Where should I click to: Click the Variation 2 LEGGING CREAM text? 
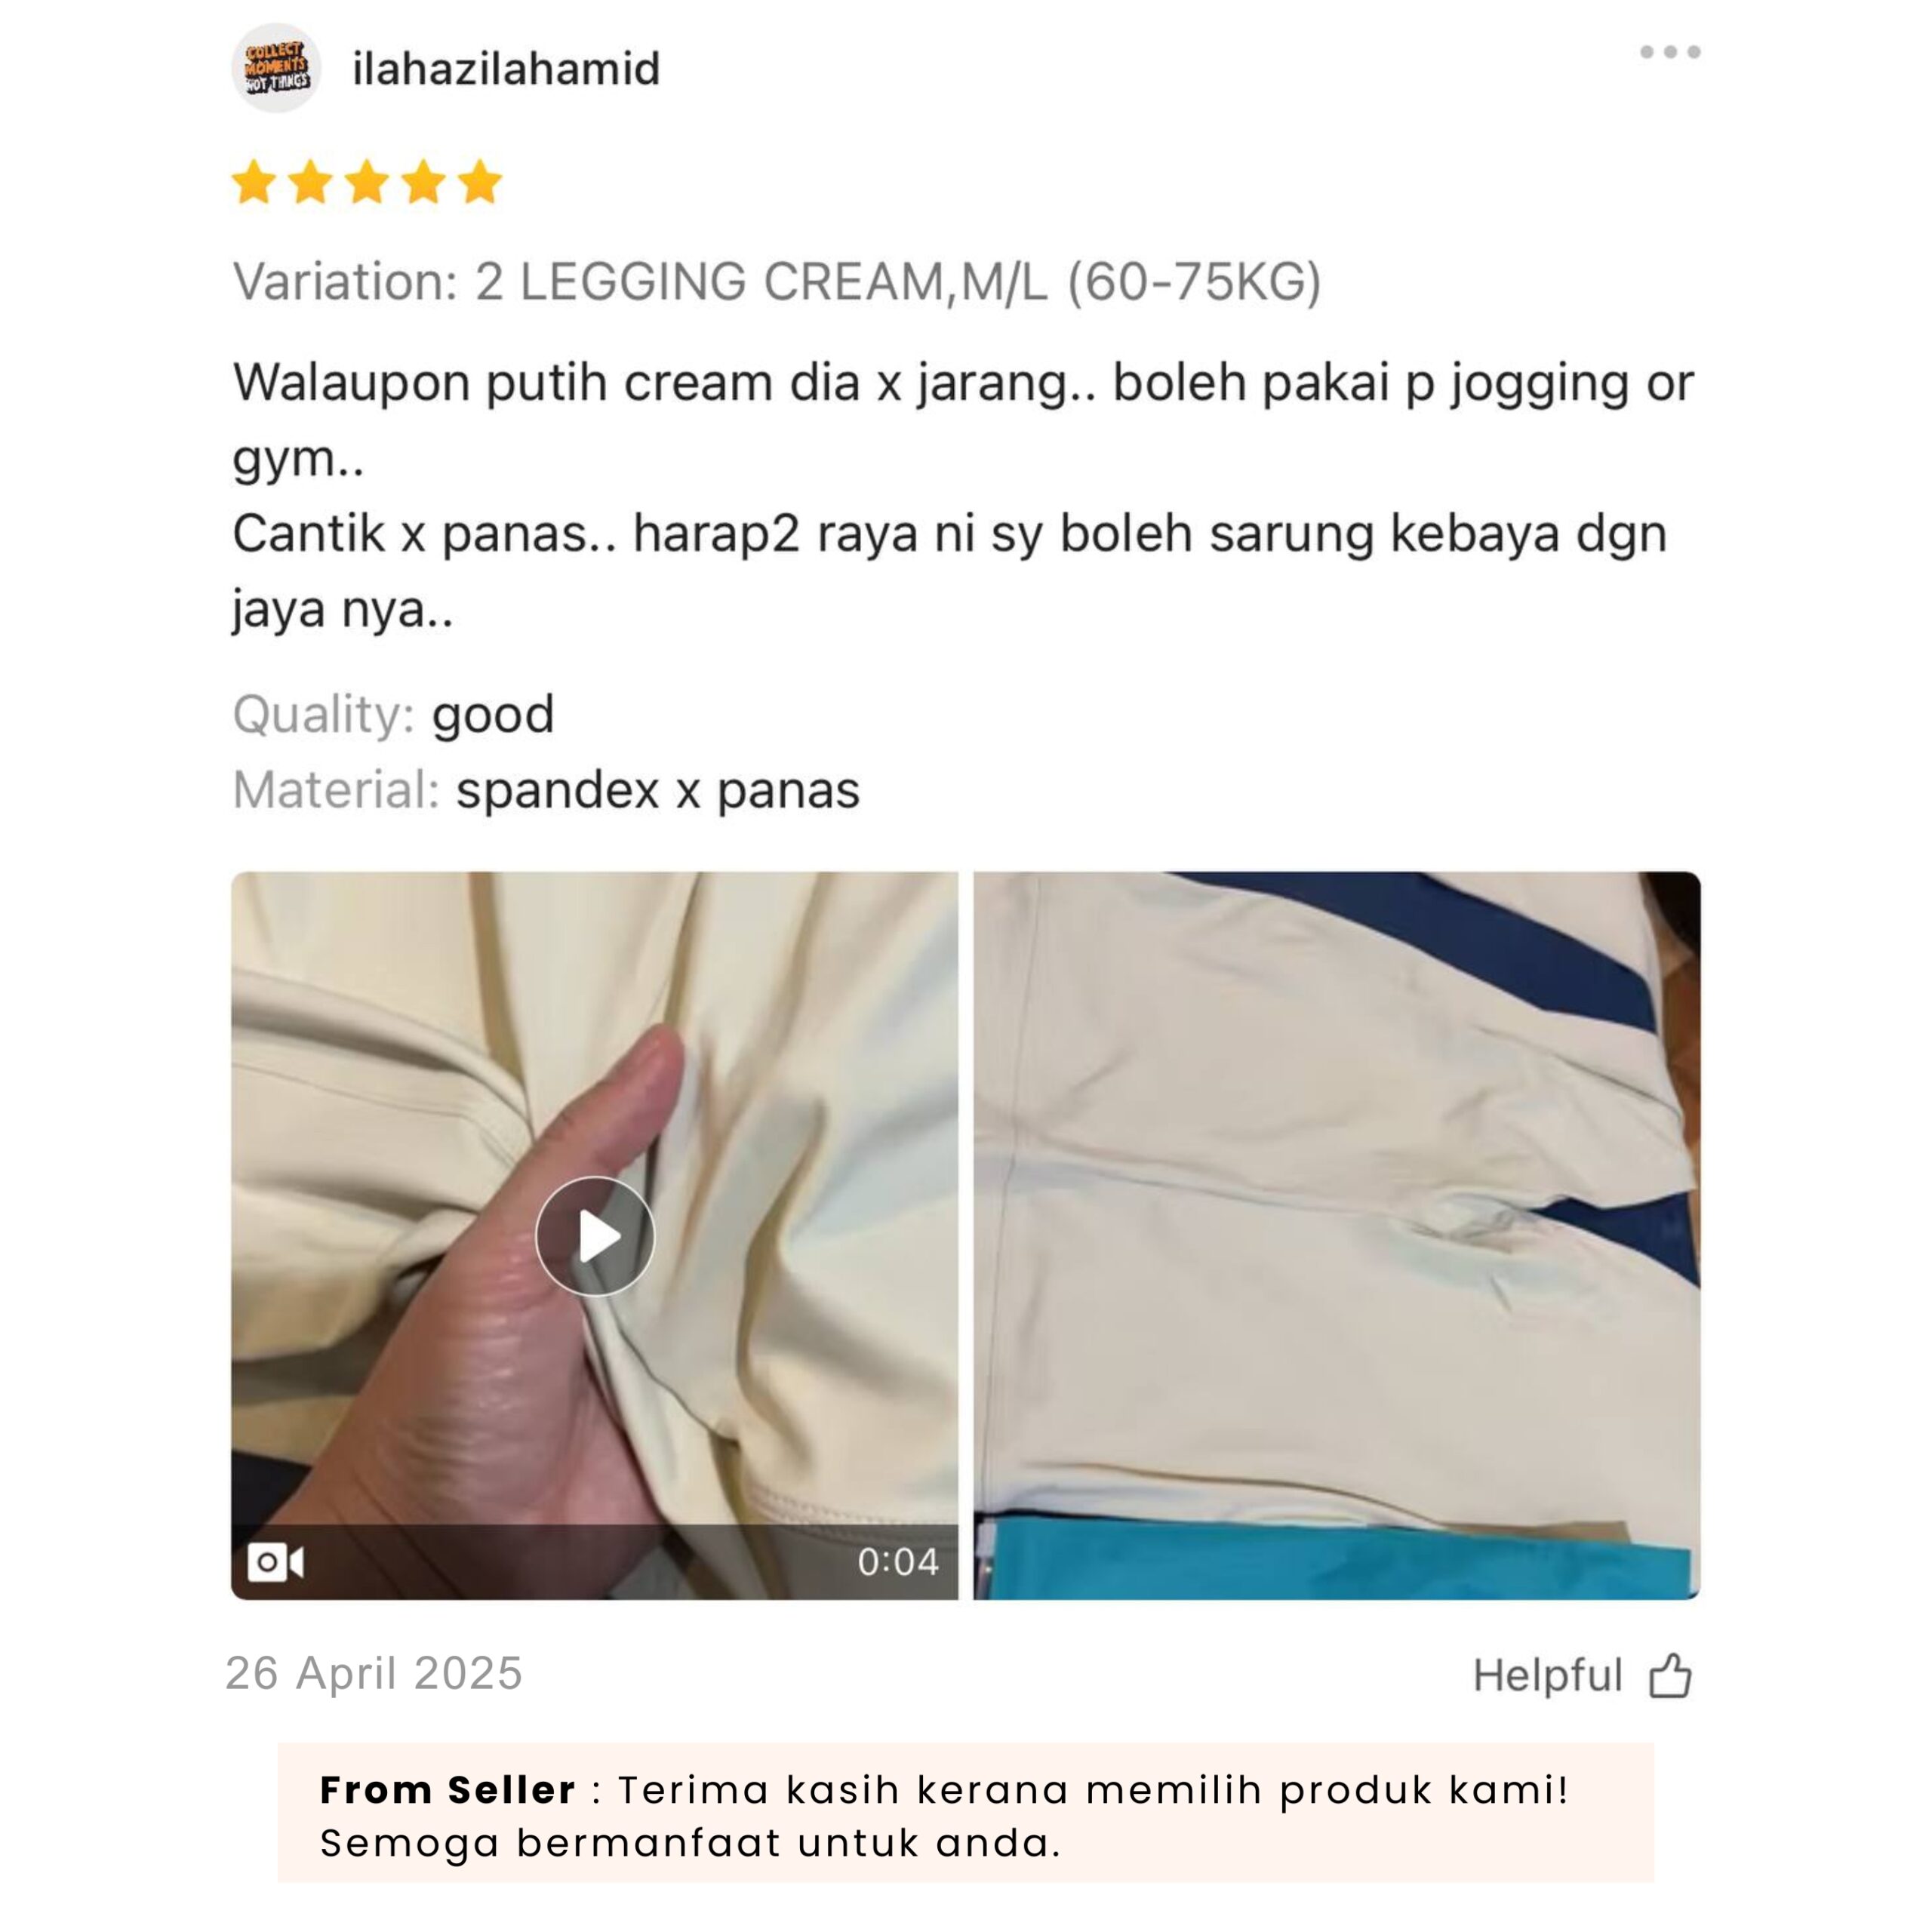click(777, 282)
